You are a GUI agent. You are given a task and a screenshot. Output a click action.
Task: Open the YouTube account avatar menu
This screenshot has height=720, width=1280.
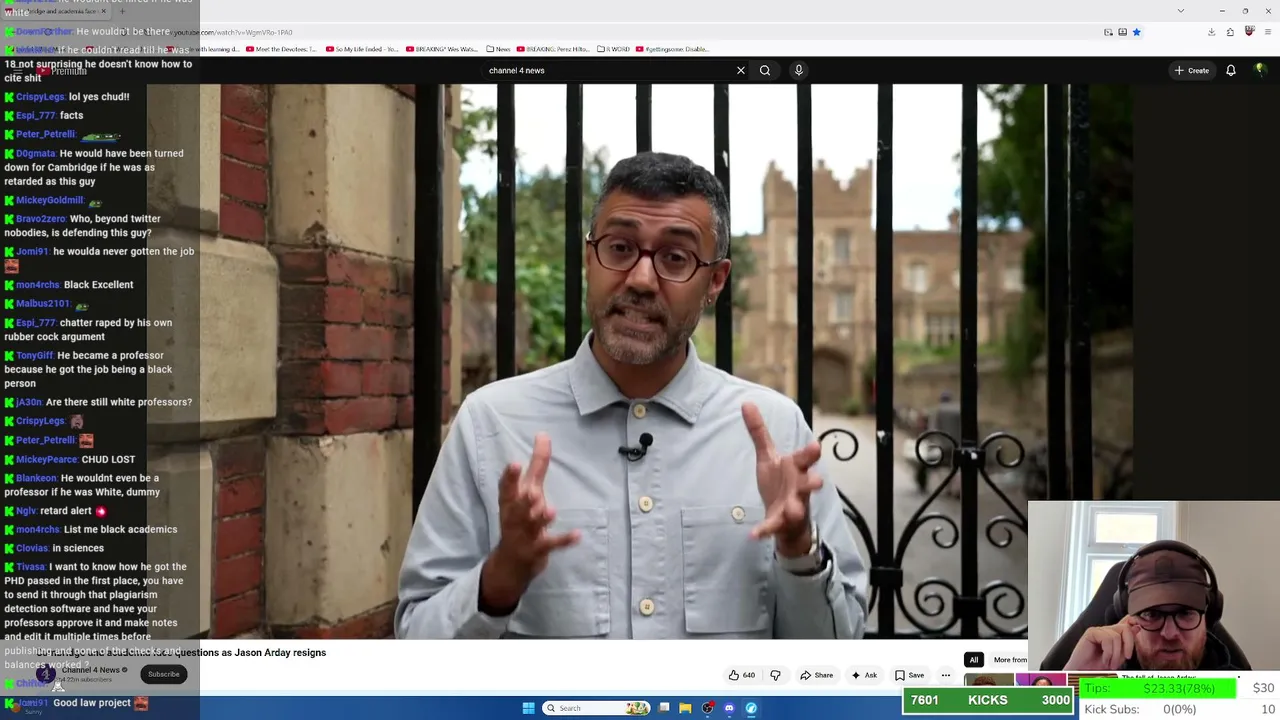coord(1260,70)
